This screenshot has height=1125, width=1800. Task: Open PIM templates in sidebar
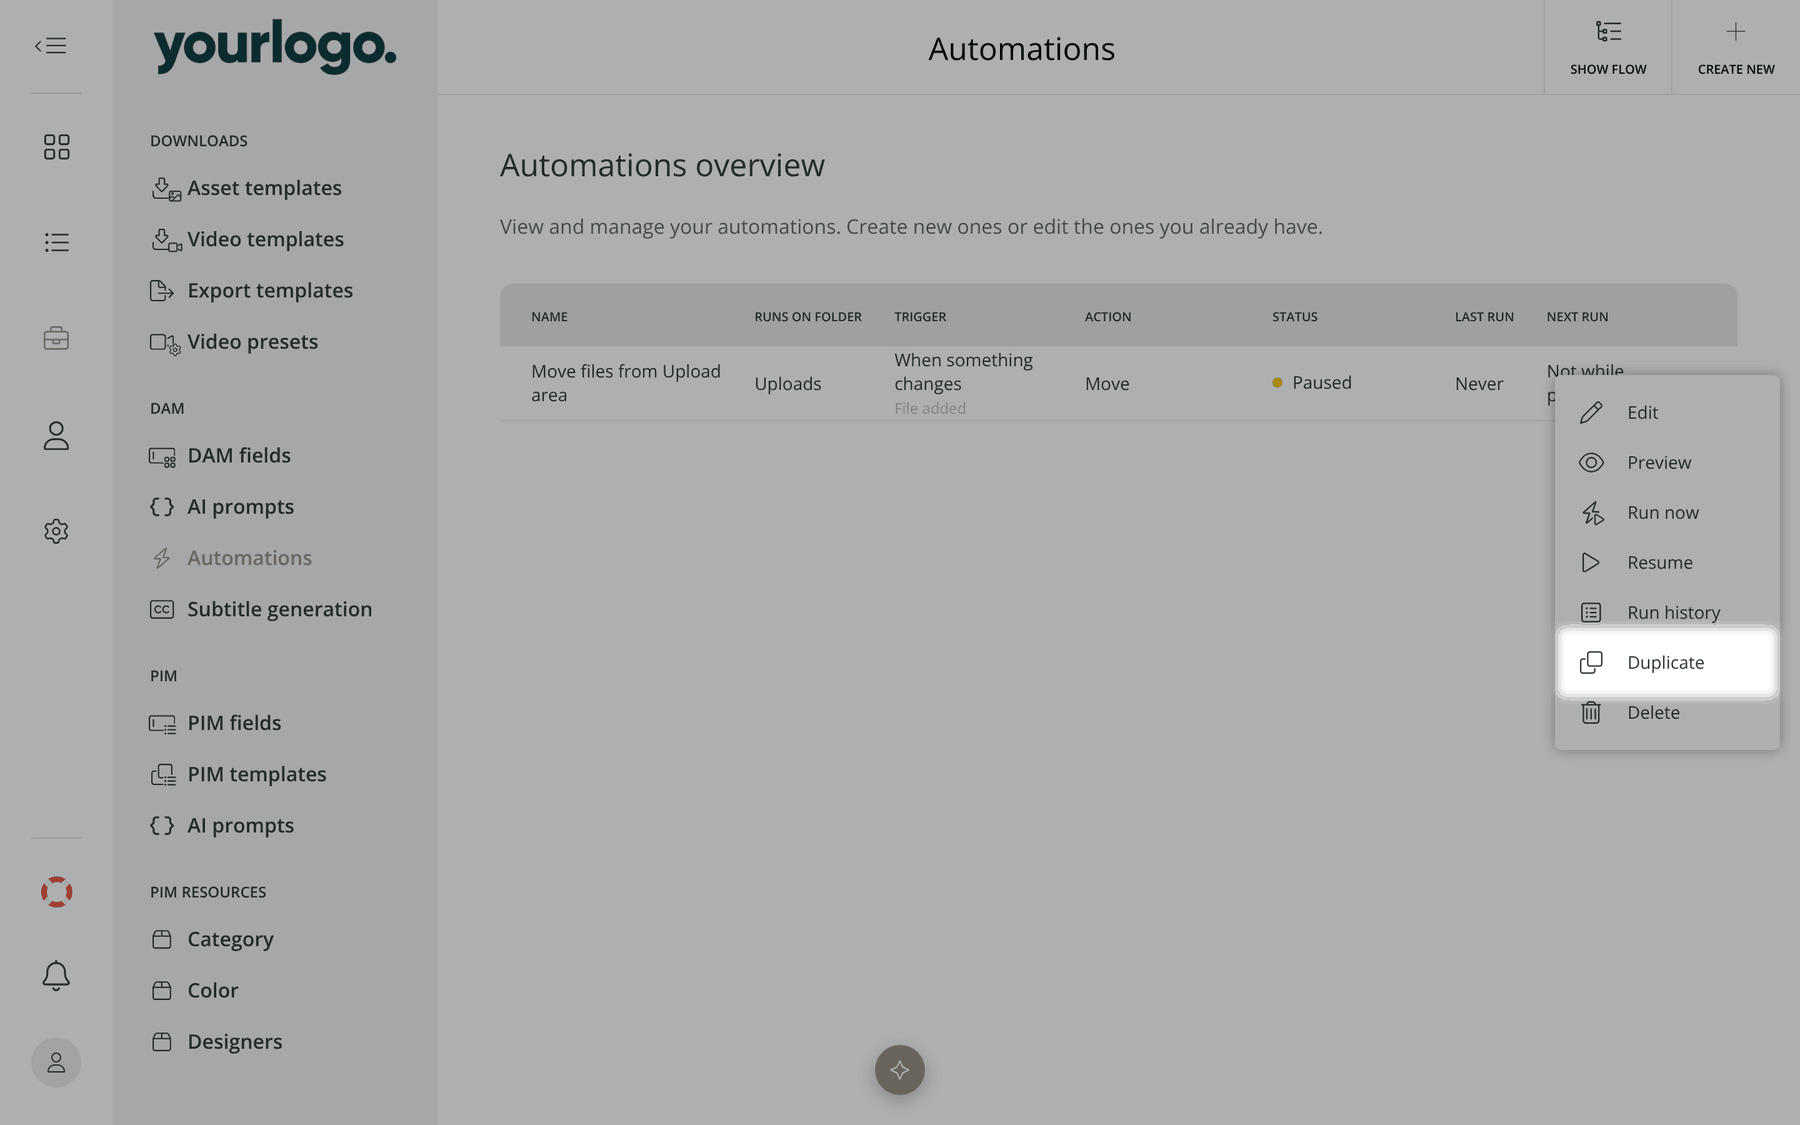(238, 774)
